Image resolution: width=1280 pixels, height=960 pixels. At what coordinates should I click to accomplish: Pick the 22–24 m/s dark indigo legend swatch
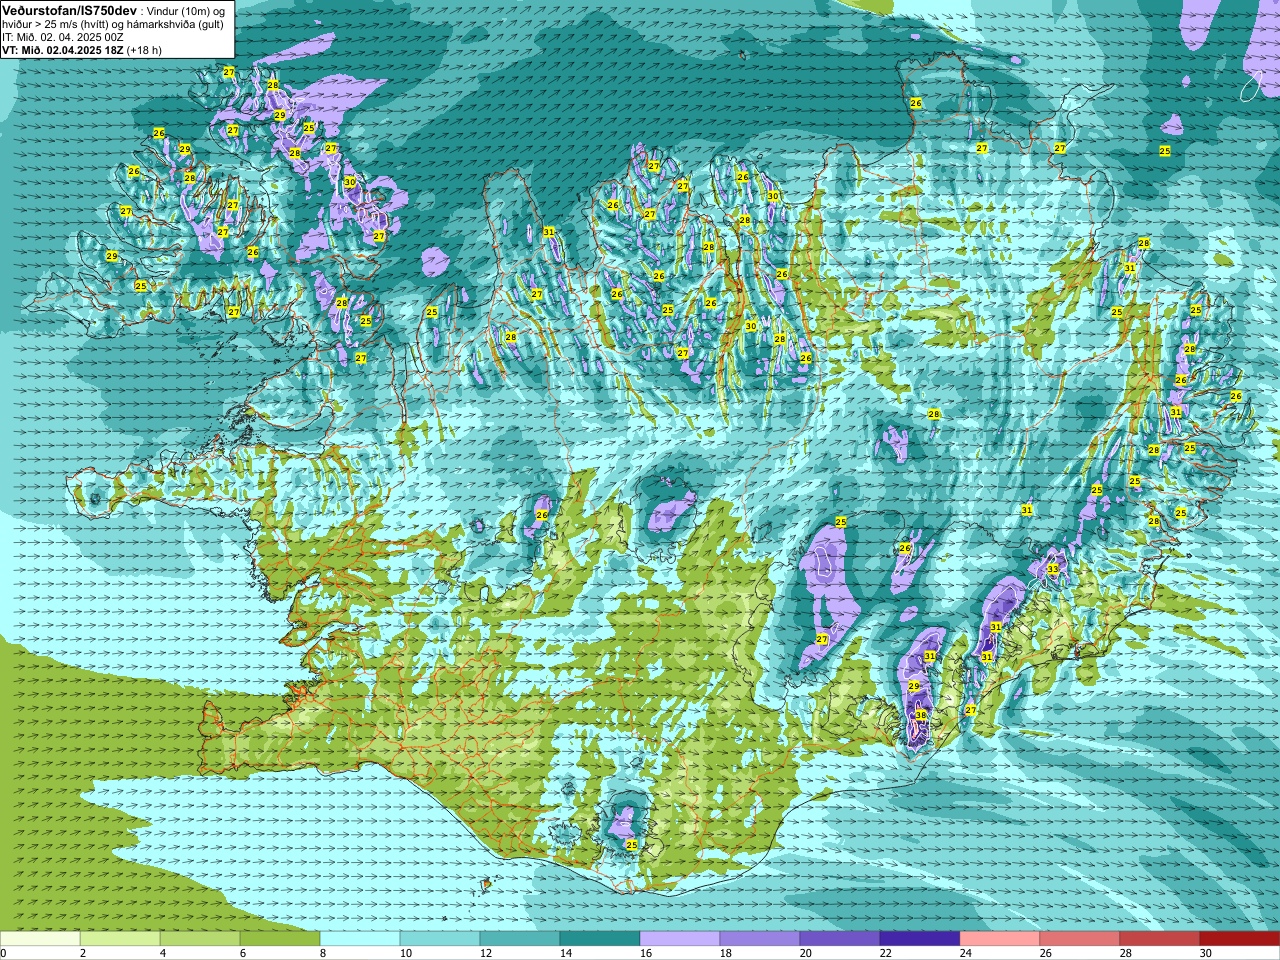920,939
